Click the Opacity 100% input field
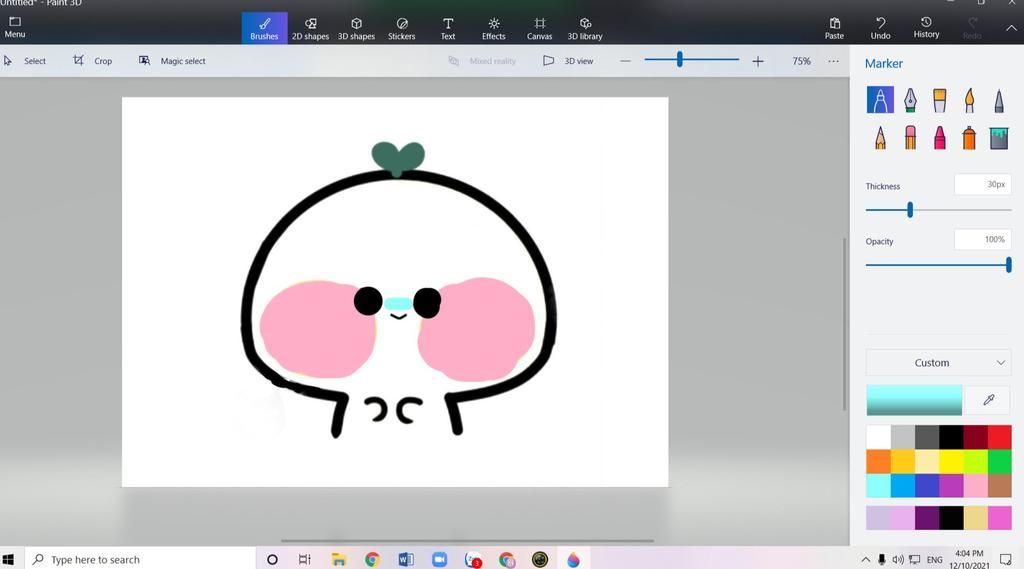1024x569 pixels. (x=982, y=239)
